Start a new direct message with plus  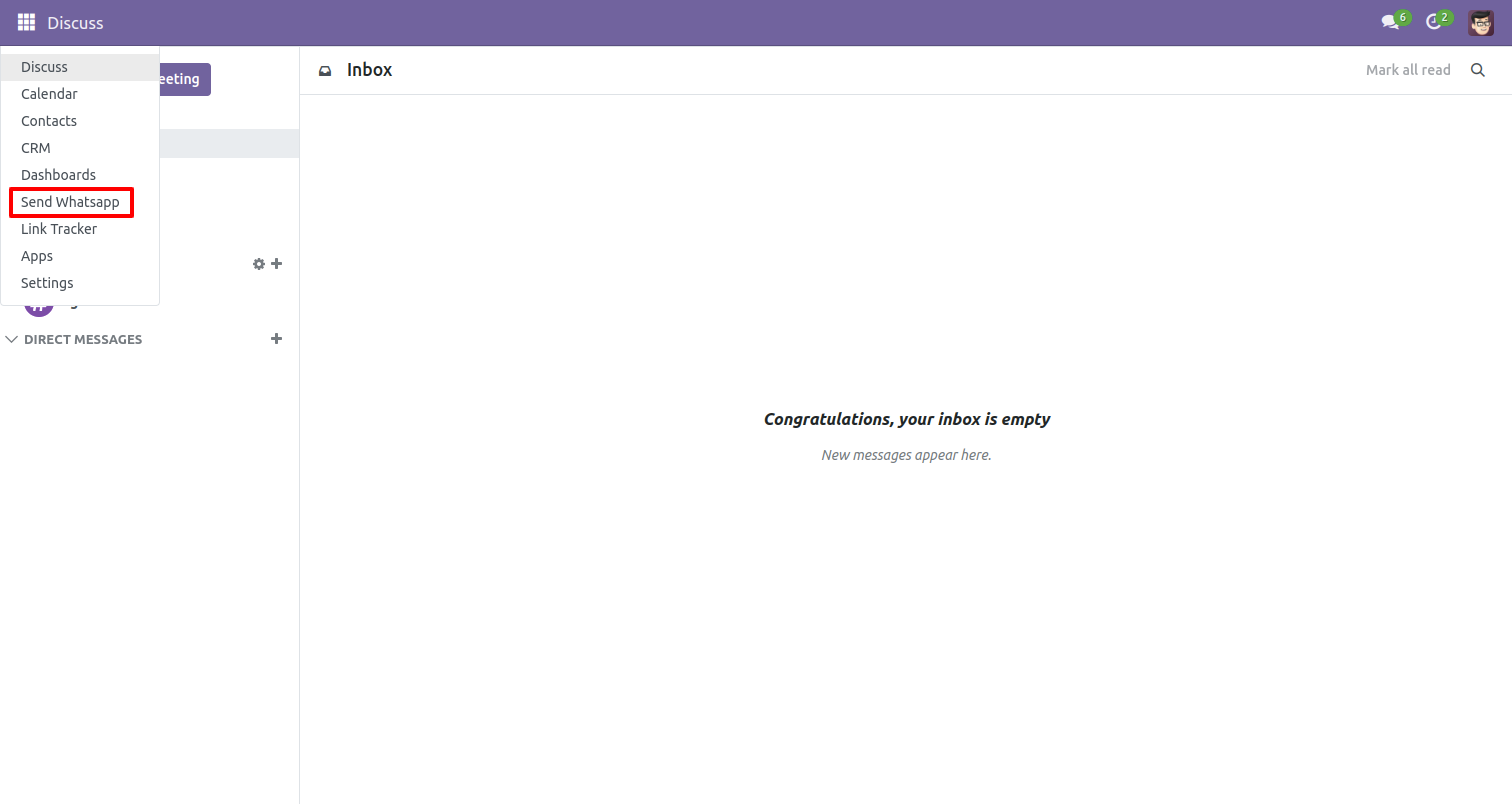277,339
